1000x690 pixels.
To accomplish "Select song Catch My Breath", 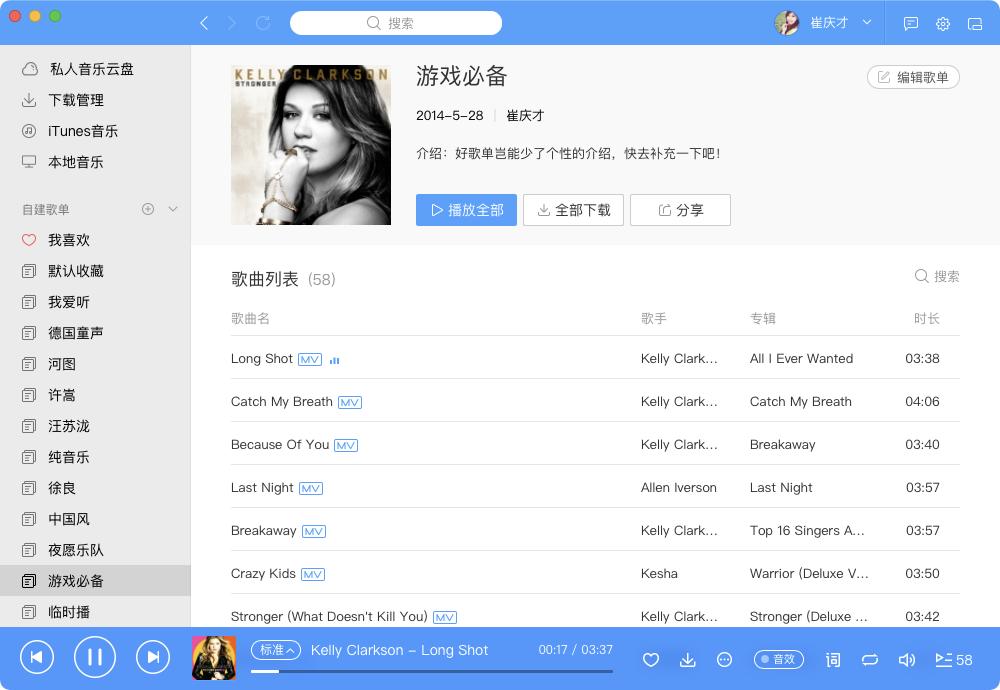I will (x=281, y=401).
